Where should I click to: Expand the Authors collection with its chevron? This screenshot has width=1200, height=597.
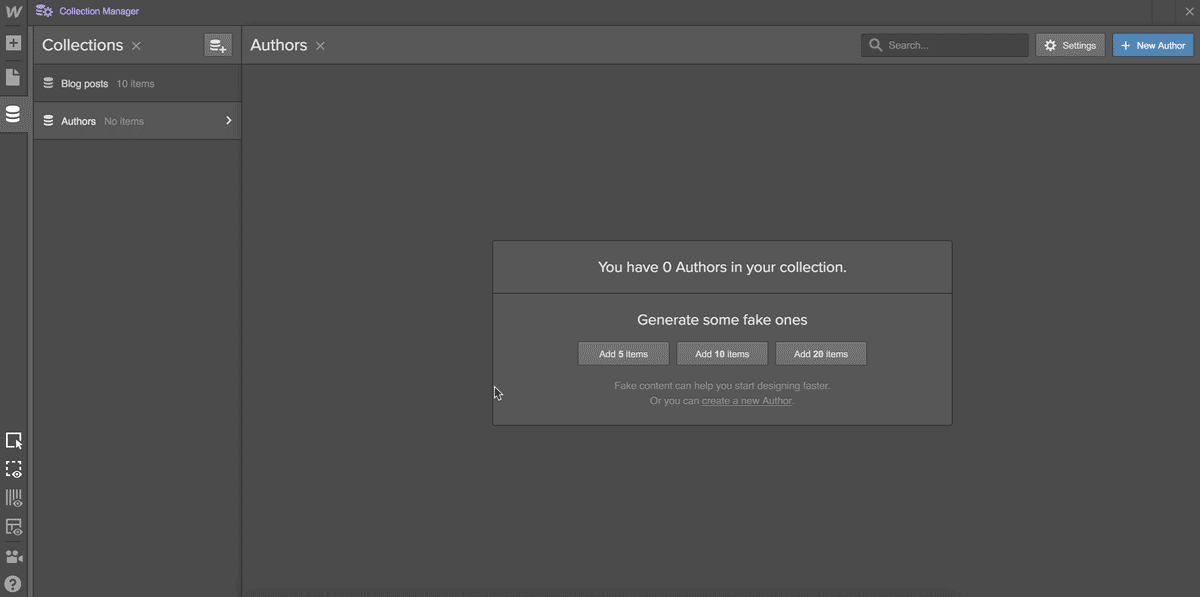[x=228, y=120]
